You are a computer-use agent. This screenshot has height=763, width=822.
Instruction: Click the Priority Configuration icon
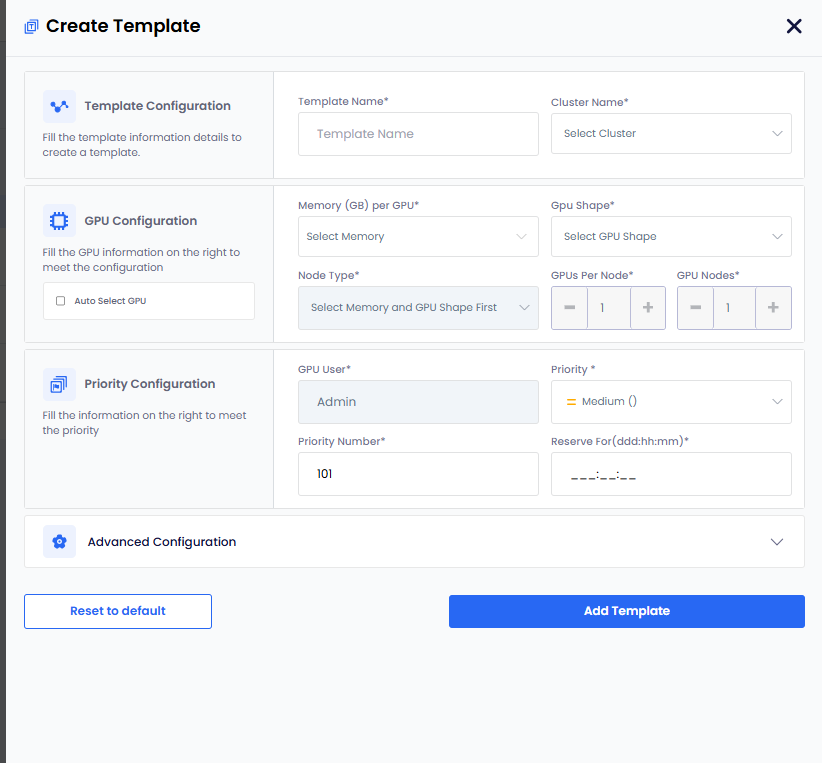pyautogui.click(x=59, y=384)
